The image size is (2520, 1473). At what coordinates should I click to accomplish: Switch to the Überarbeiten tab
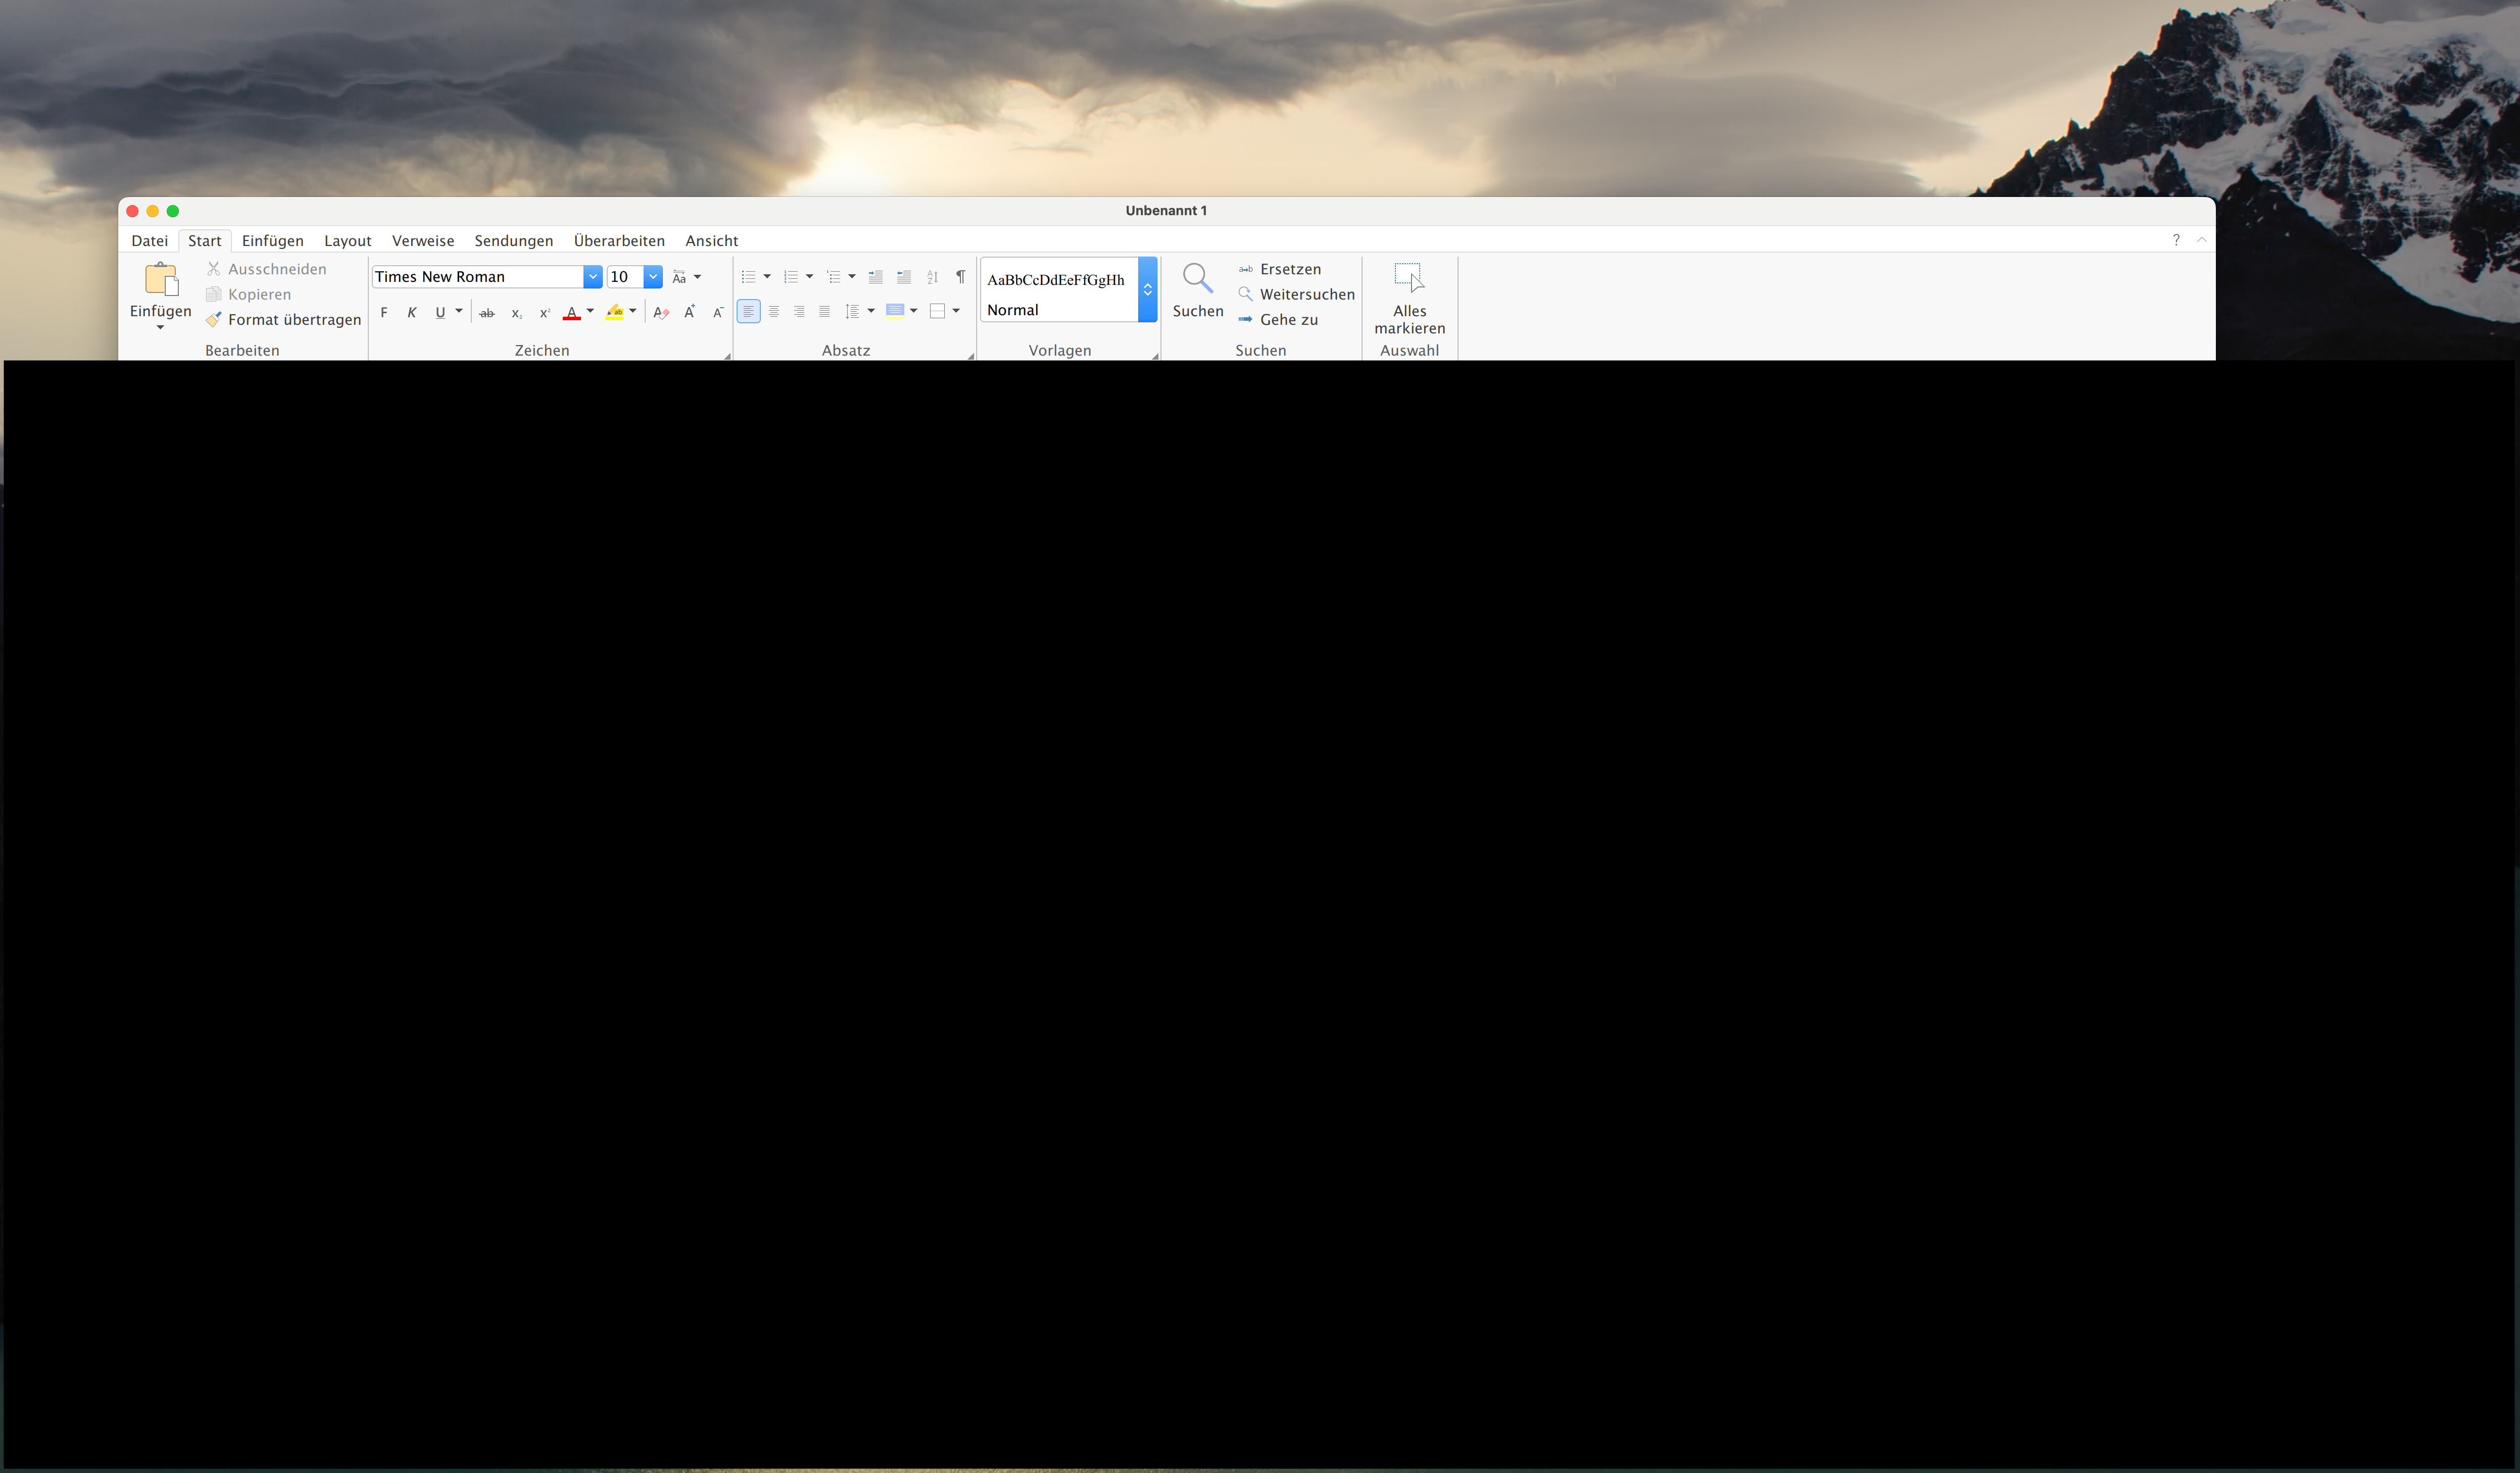click(x=619, y=241)
